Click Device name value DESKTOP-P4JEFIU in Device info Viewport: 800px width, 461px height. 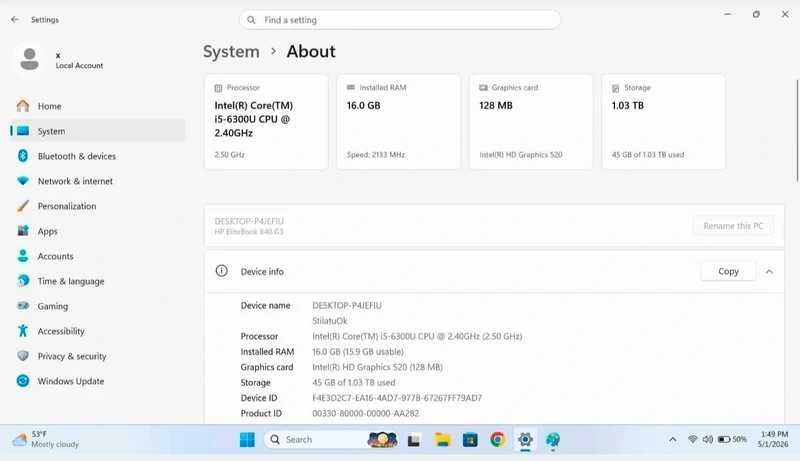[347, 305]
